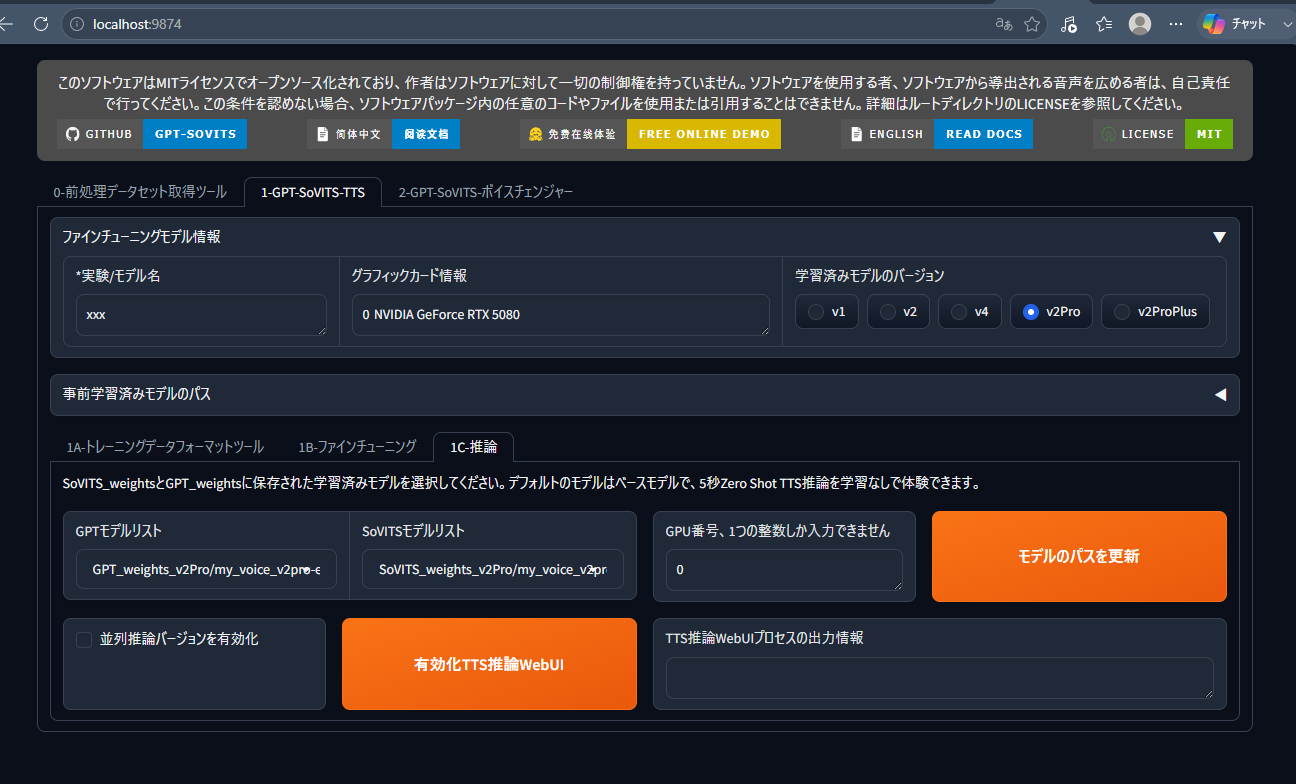Image resolution: width=1296 pixels, height=784 pixels.
Task: Expand the 事前学習済みモデルのパス section arrow
Action: (1219, 395)
